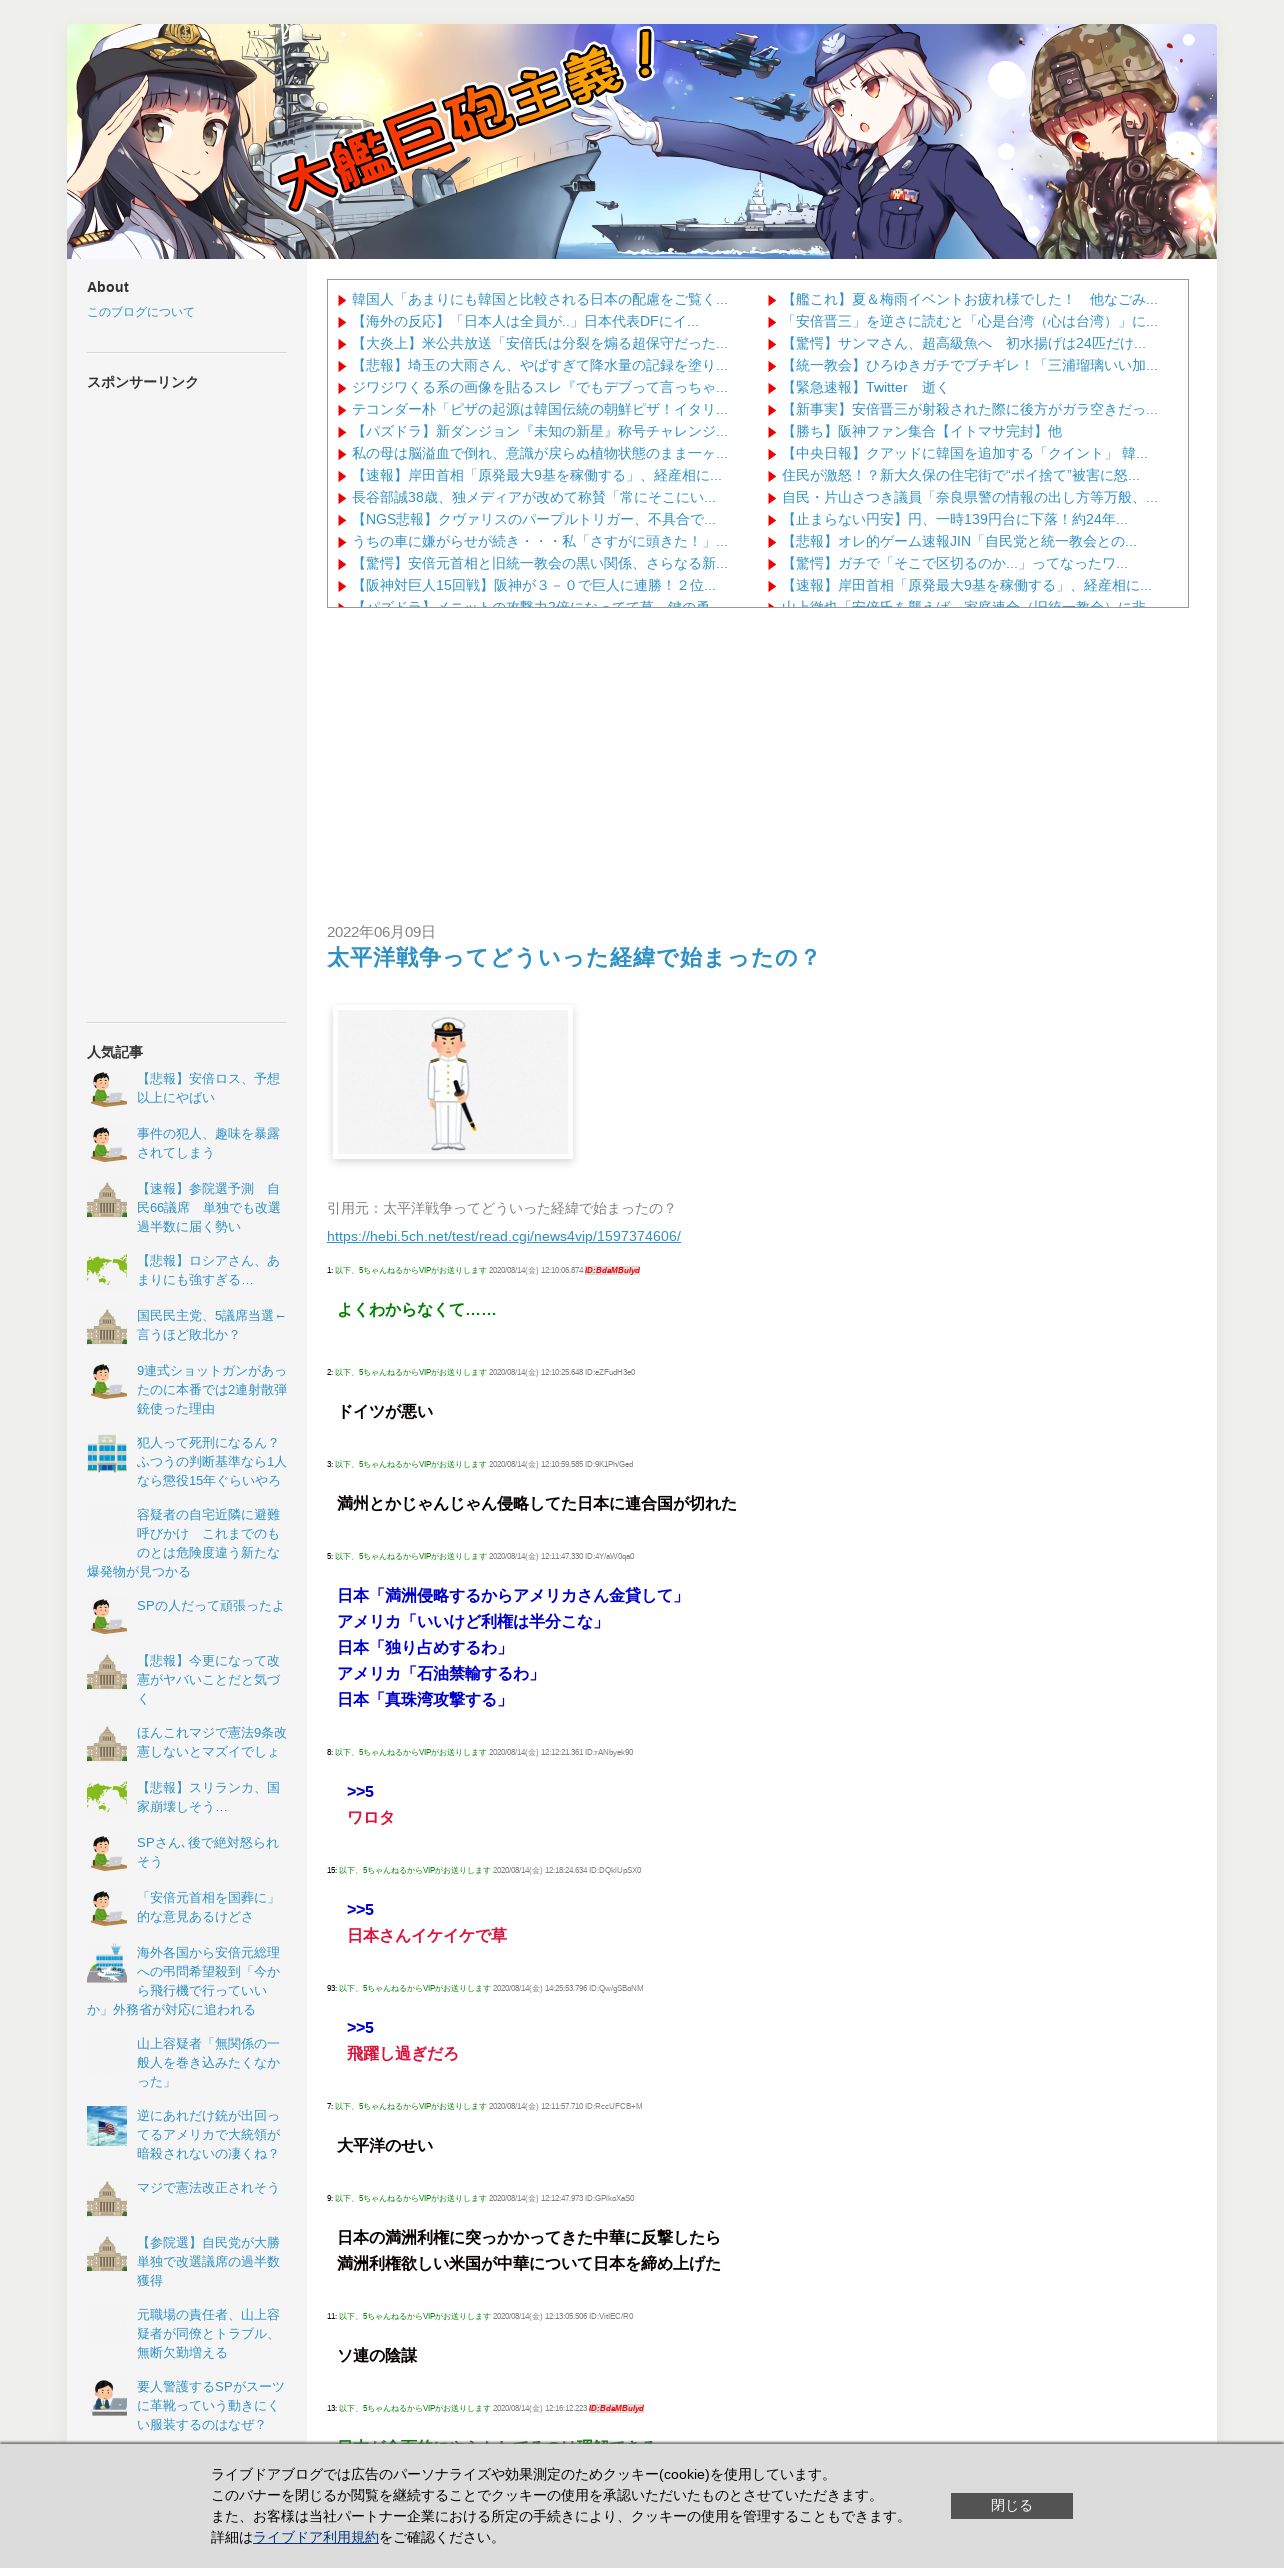
Task: Open article 山上容疑者「無関係の一般人を巻き込みたくなかった」
Action: (x=209, y=2062)
